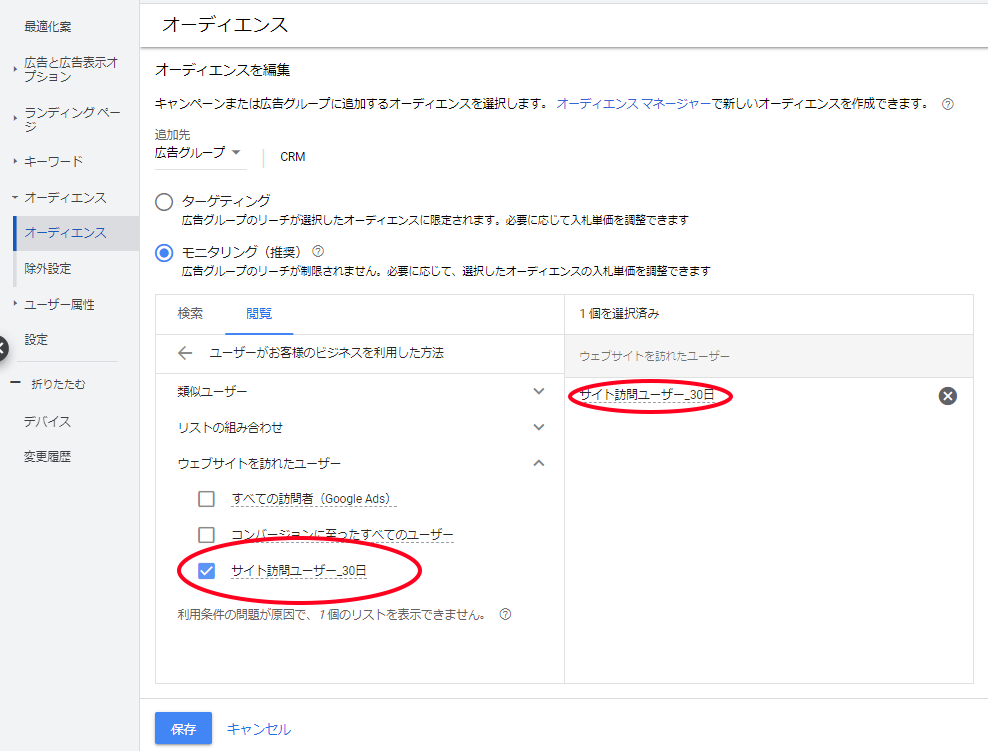The width and height of the screenshot is (988, 751).
Task: Switch to the 閲覧 tab
Action: tap(259, 314)
